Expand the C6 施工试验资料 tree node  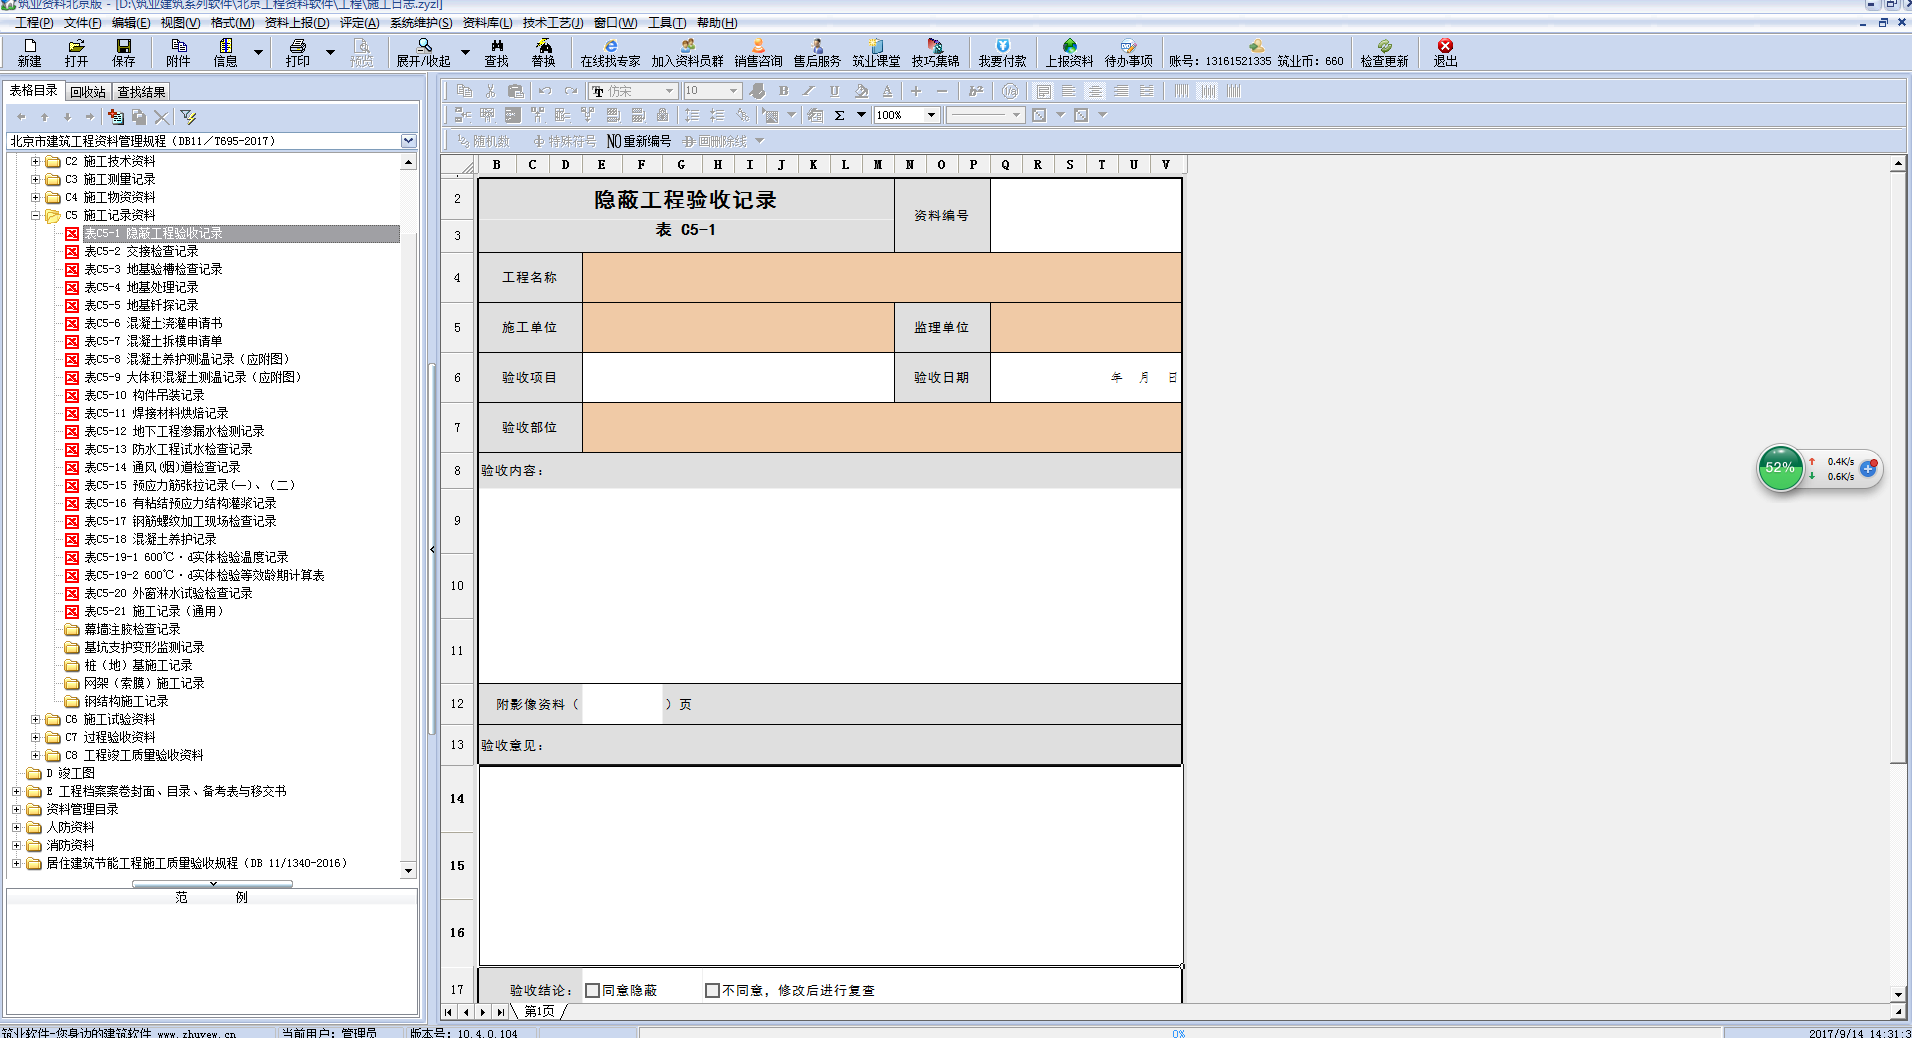pos(36,719)
